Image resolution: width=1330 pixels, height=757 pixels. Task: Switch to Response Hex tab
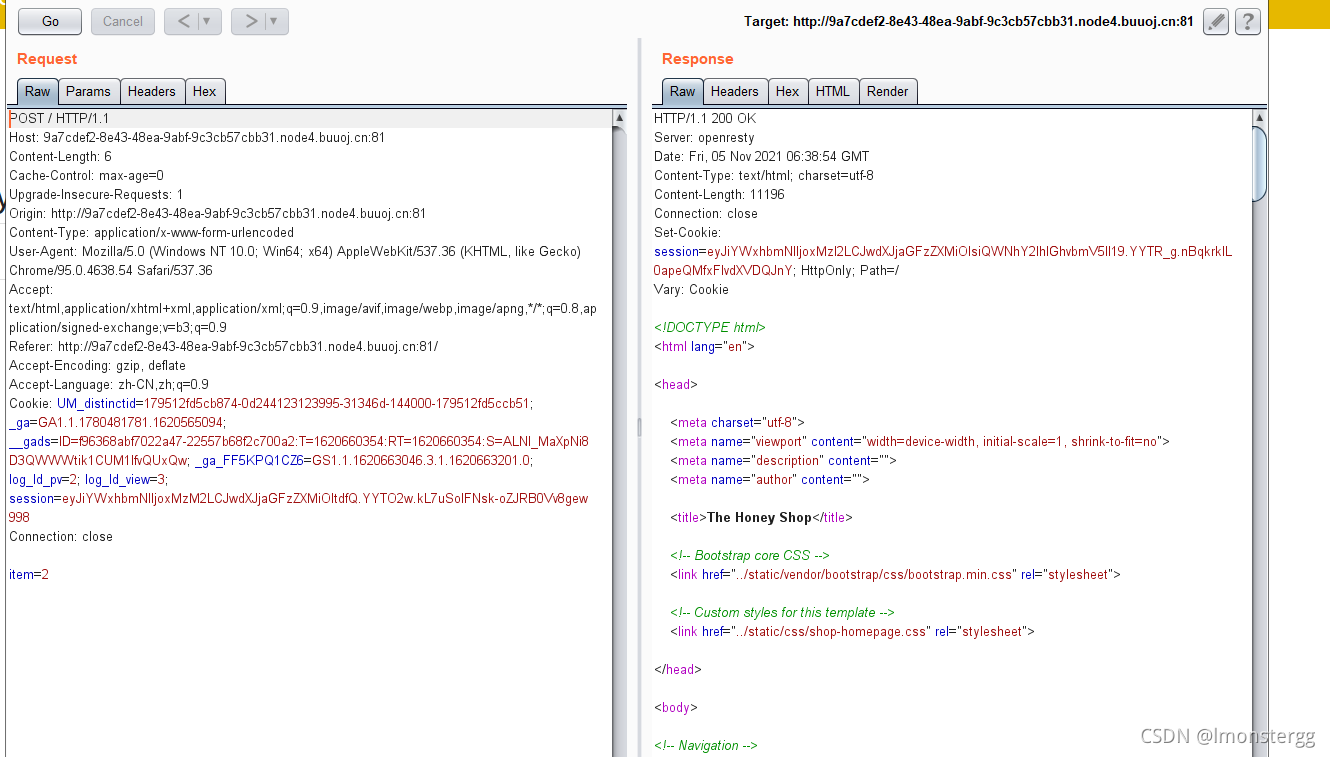788,91
